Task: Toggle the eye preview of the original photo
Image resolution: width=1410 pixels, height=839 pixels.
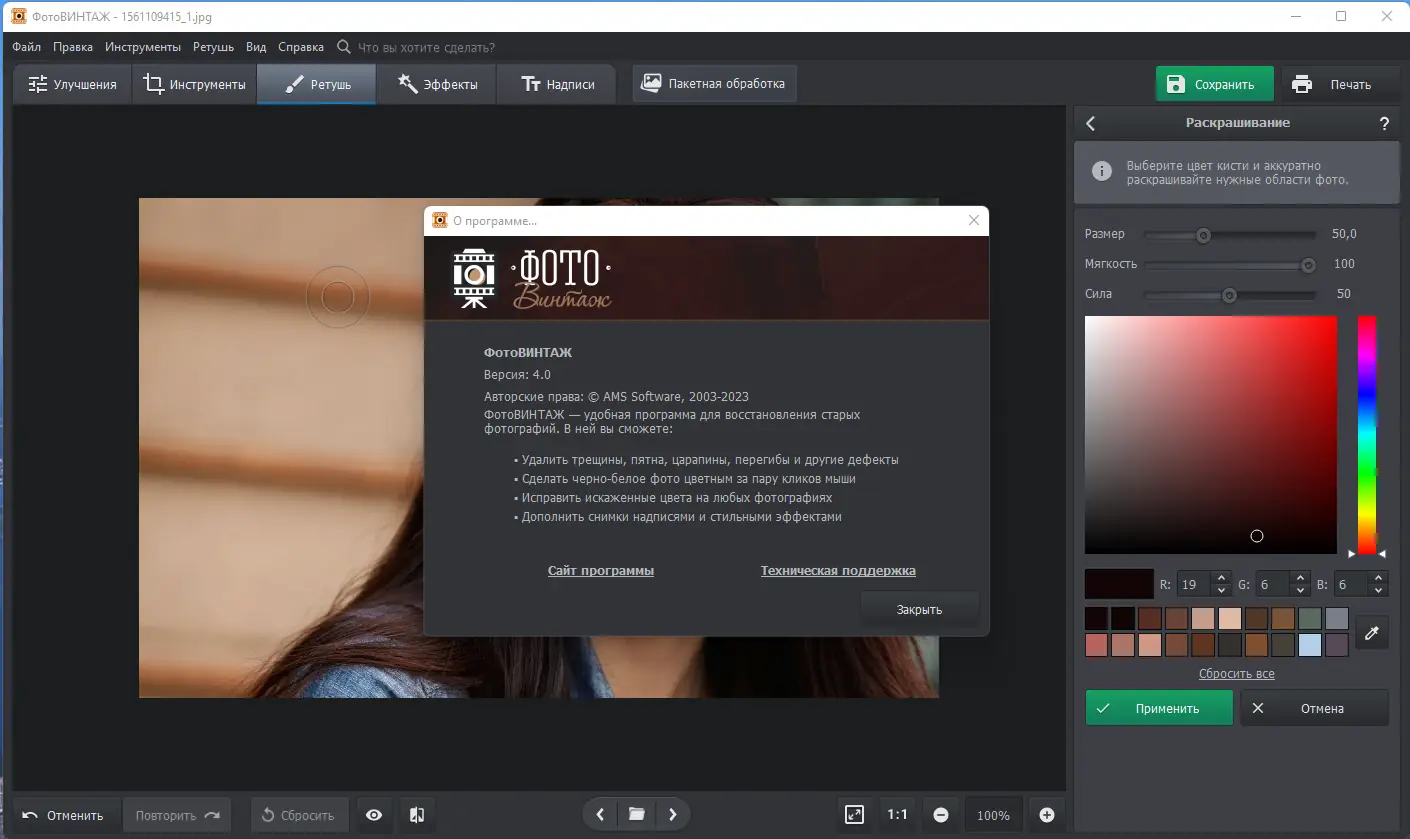Action: (x=374, y=815)
